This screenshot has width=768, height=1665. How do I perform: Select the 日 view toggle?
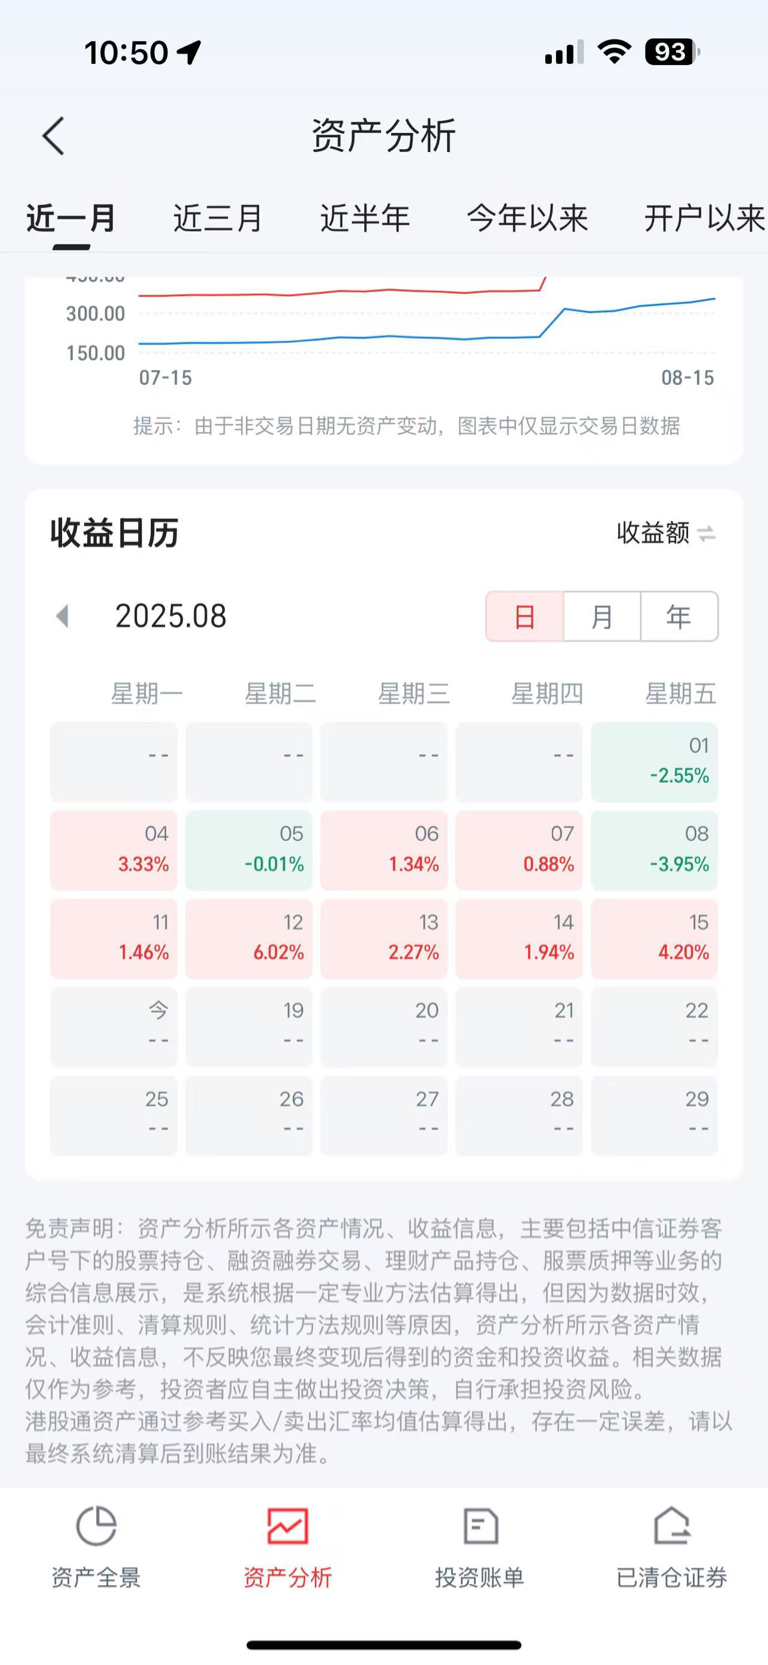tap(525, 616)
